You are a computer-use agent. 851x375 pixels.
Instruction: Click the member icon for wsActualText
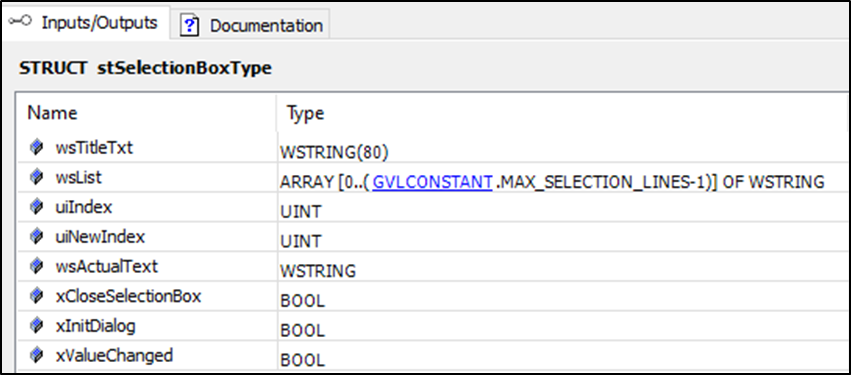(36, 266)
